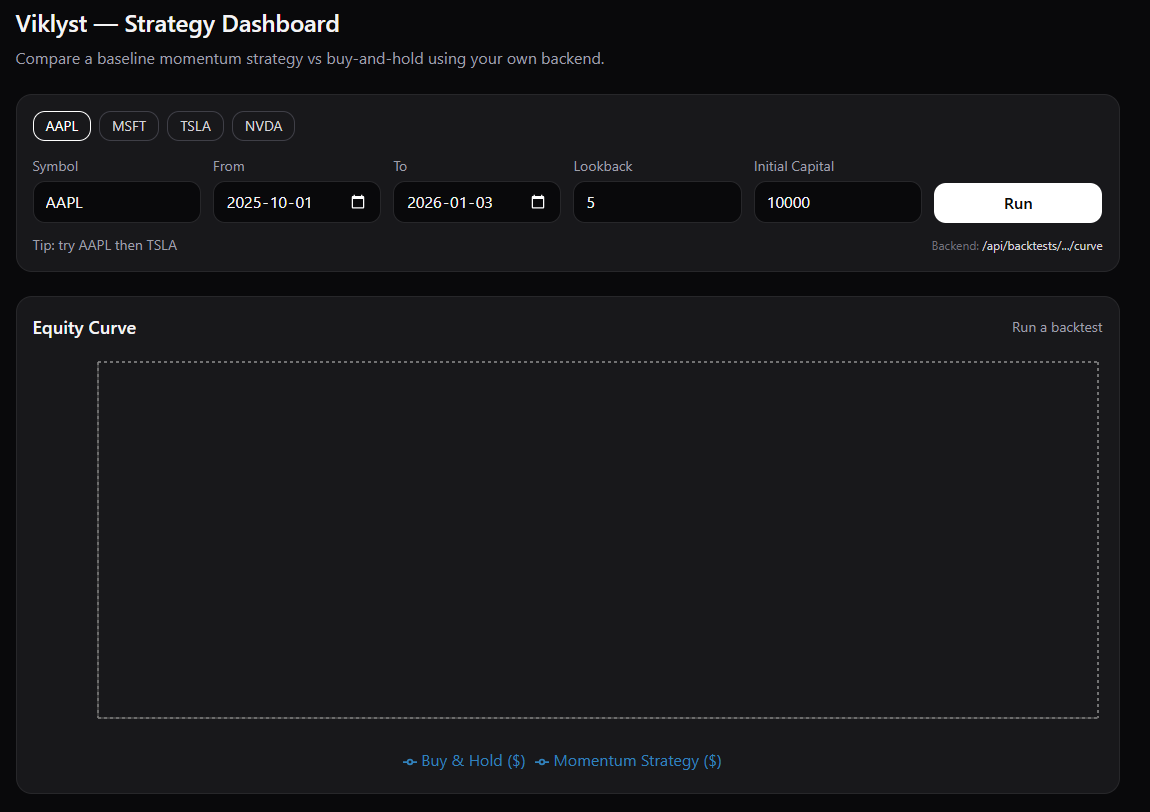1150x812 pixels.
Task: Open the From date calendar picker icon
Action: click(358, 202)
